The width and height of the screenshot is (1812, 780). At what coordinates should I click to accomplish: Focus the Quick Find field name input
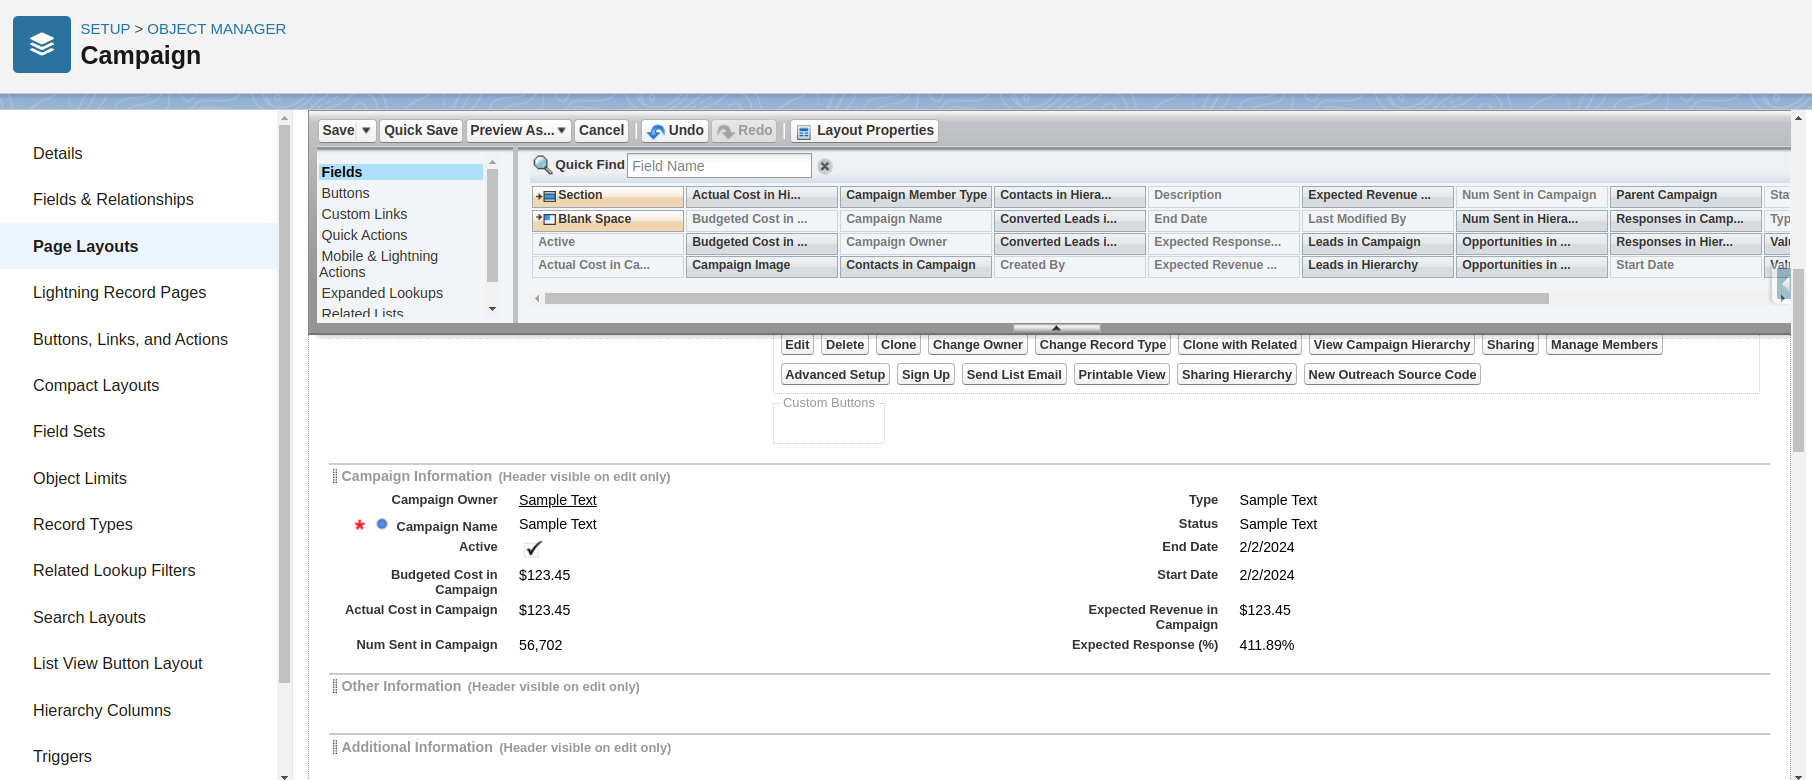(719, 166)
